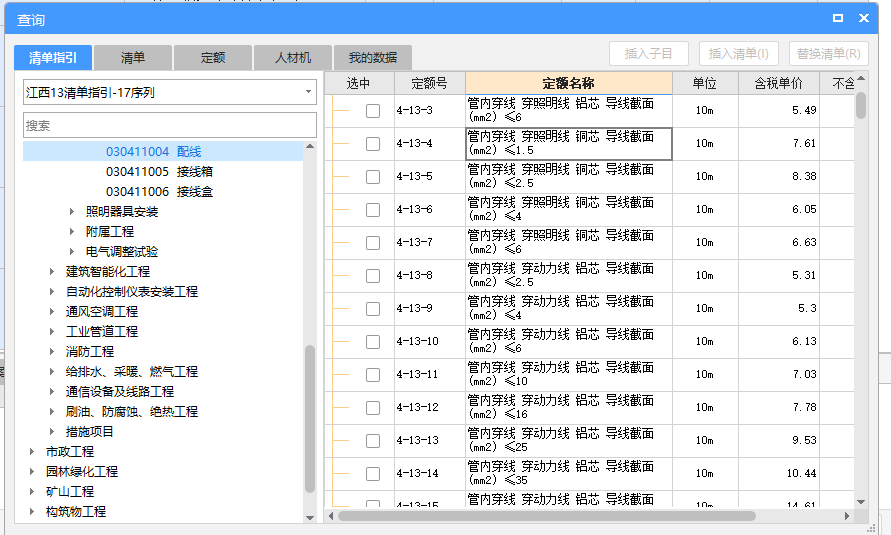The image size is (891, 535).
Task: Expand 自动化控制仪表安装工程 node
Action: (52, 291)
